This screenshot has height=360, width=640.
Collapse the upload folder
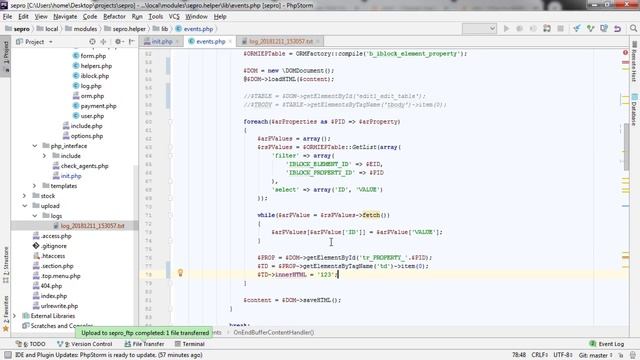(24, 206)
